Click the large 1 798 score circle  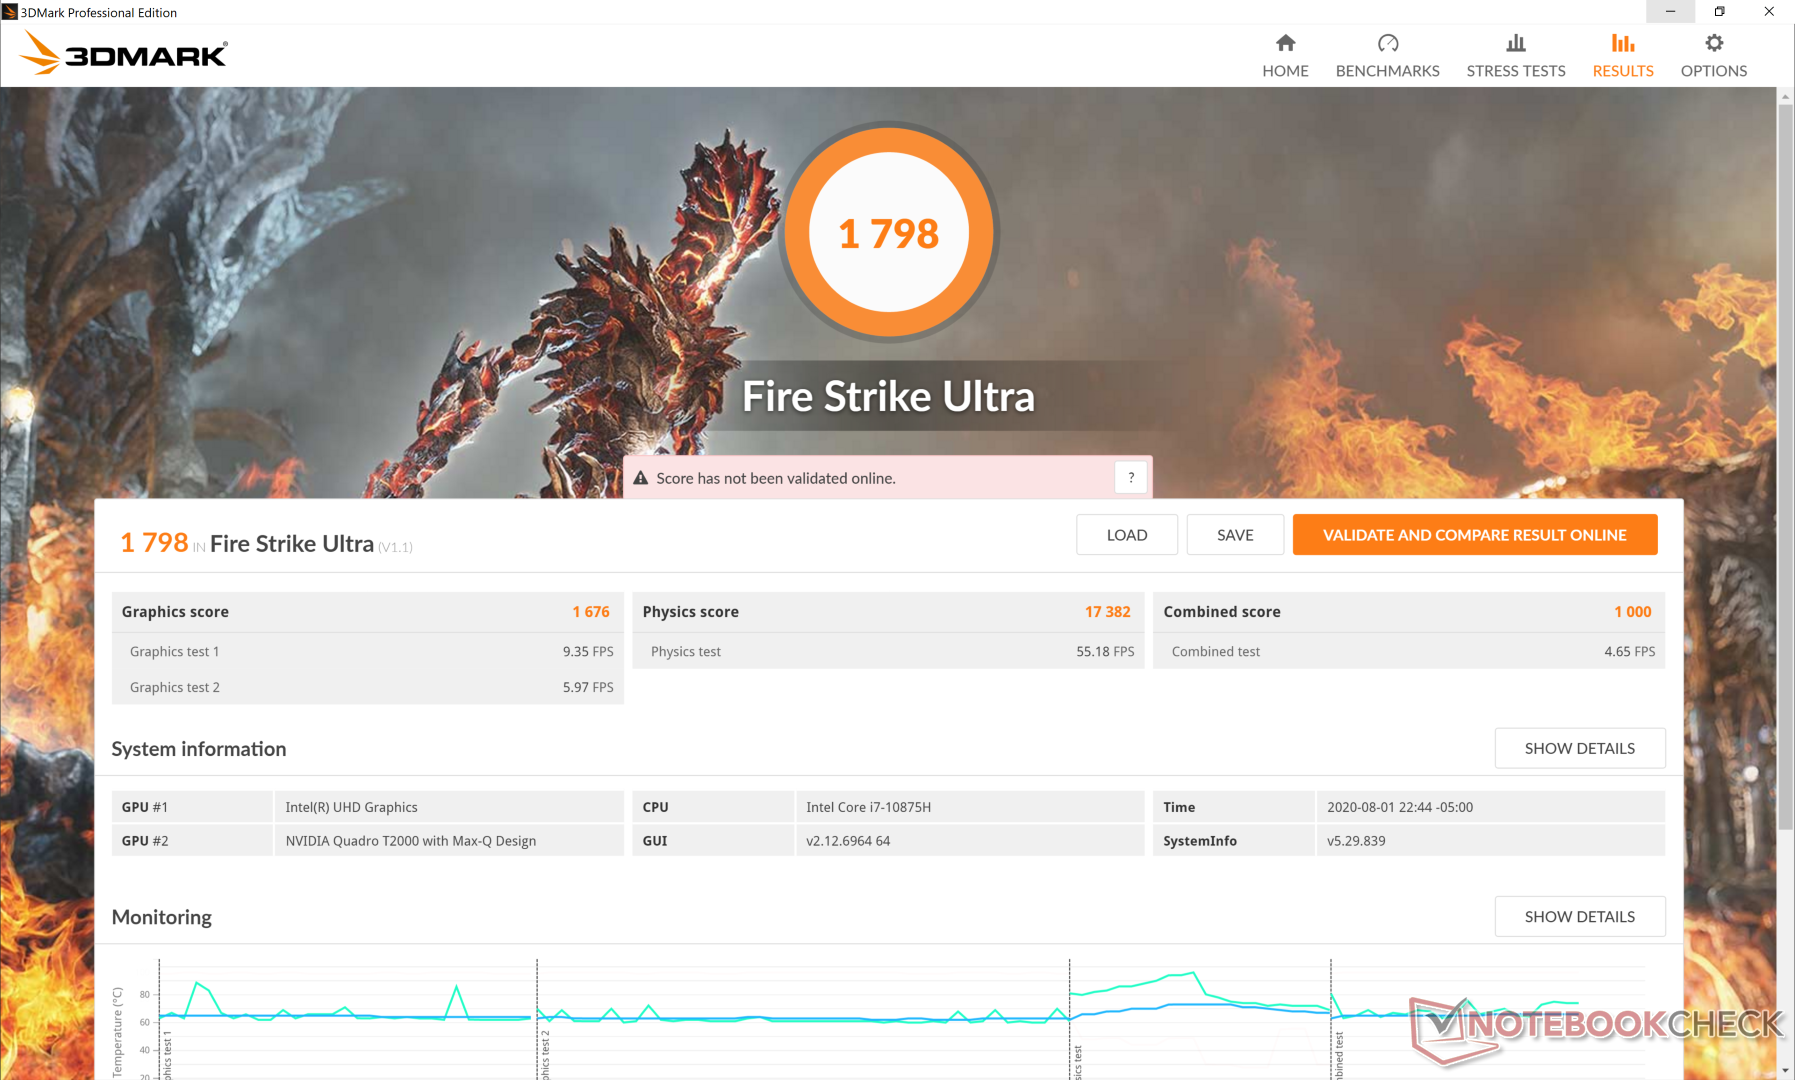889,232
